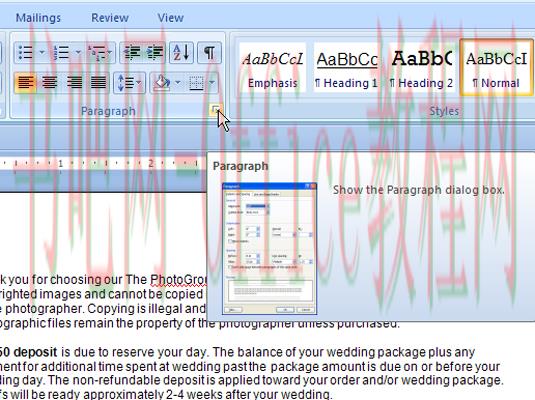
Task: Justify the paragraph text
Action: [99, 82]
